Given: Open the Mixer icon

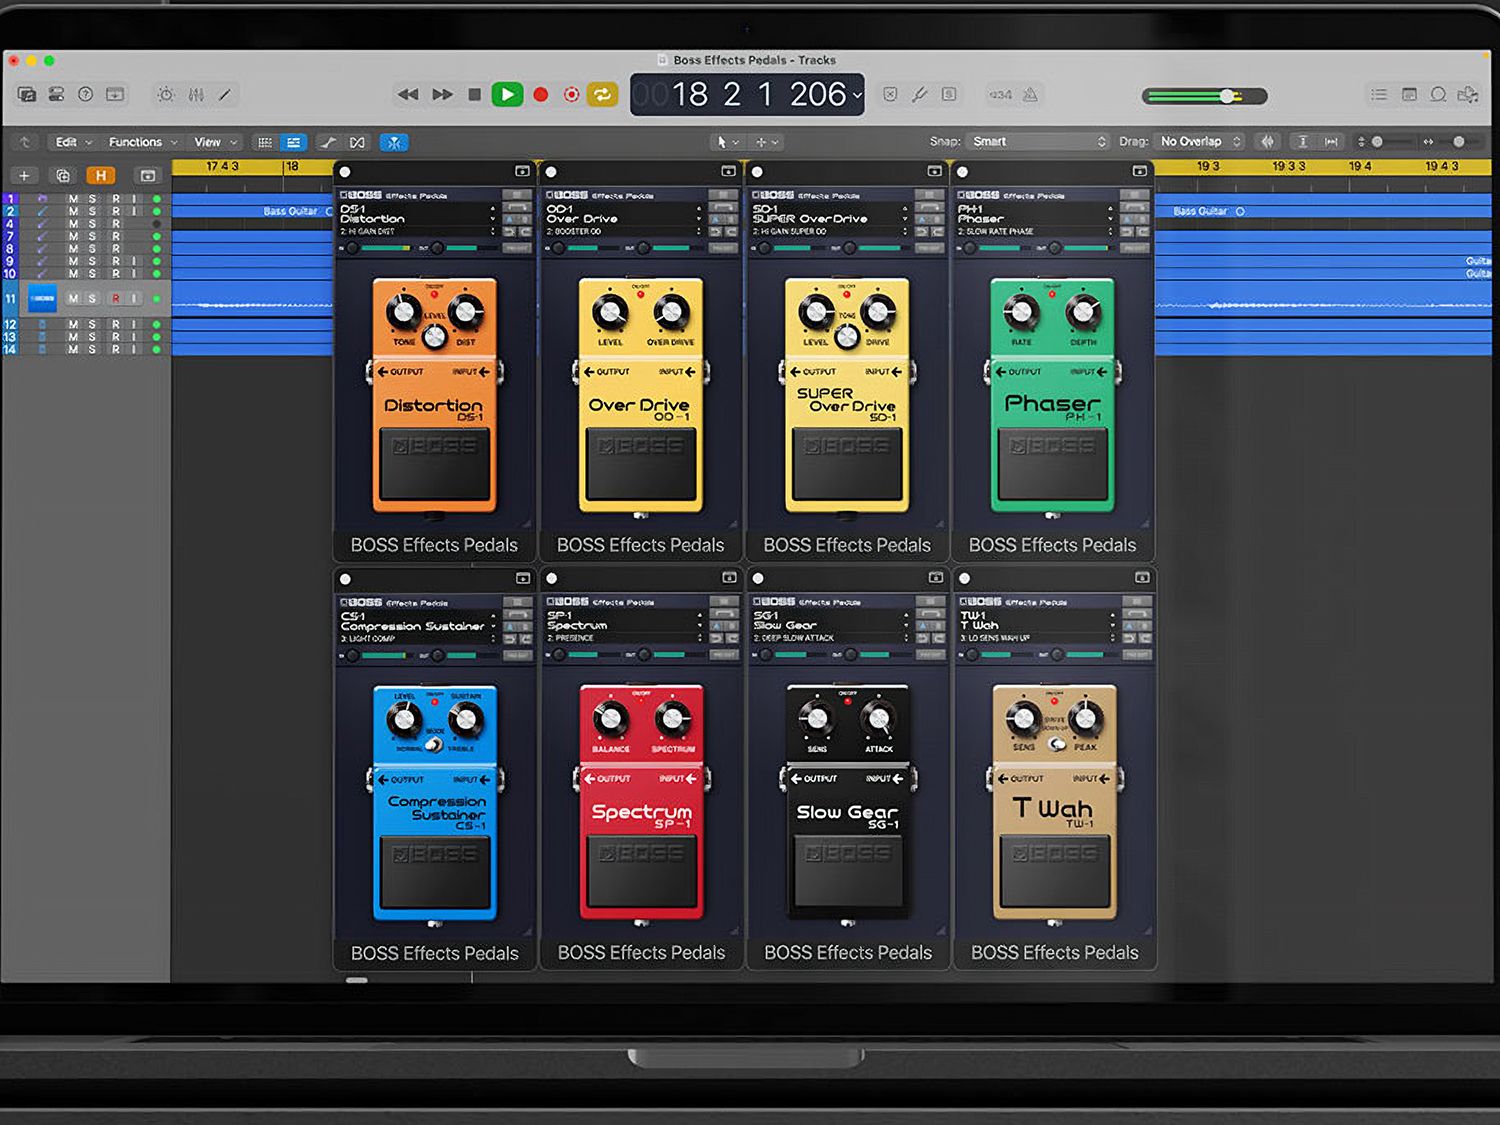Looking at the screenshot, I should click(196, 94).
